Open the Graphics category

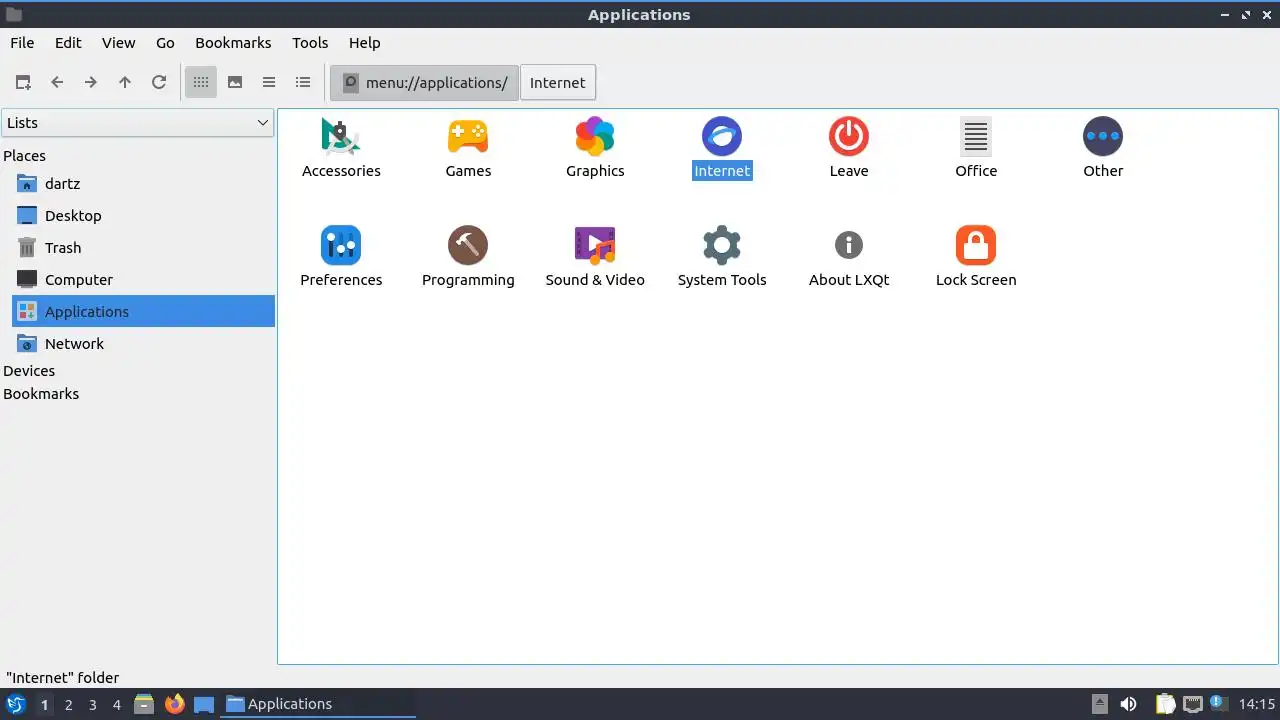point(595,147)
